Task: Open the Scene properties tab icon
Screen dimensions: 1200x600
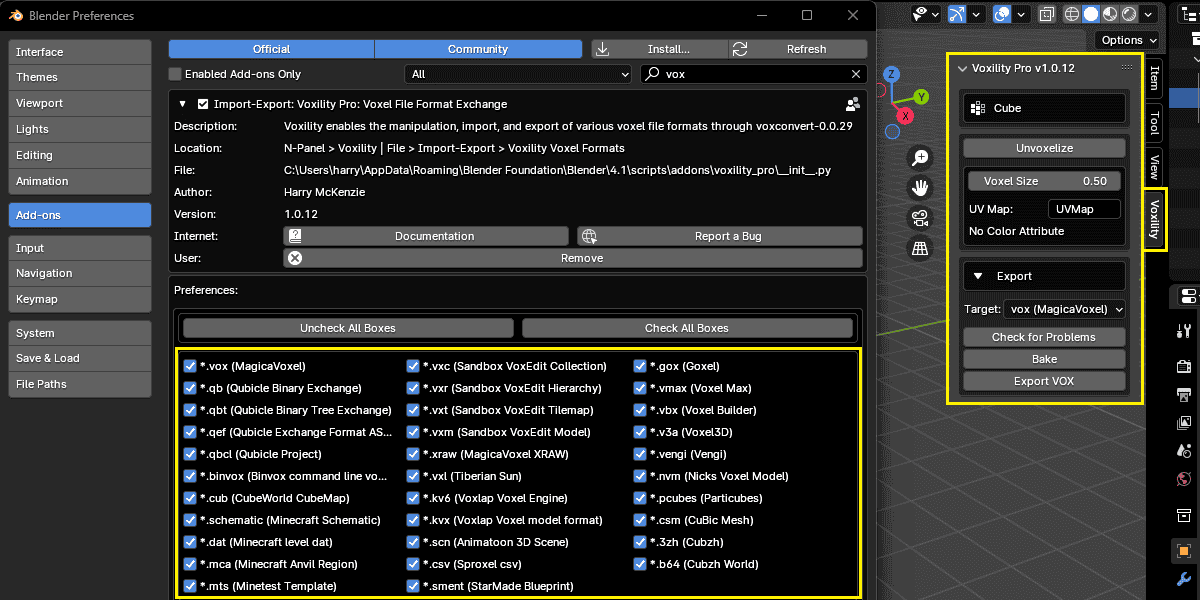Action: coord(1184,451)
